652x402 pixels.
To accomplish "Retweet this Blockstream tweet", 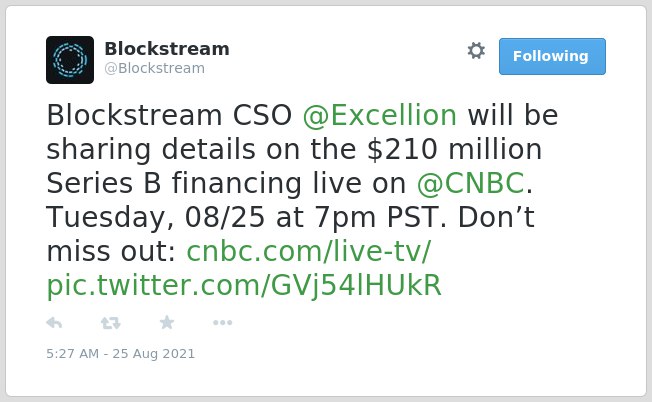I will 111,323.
